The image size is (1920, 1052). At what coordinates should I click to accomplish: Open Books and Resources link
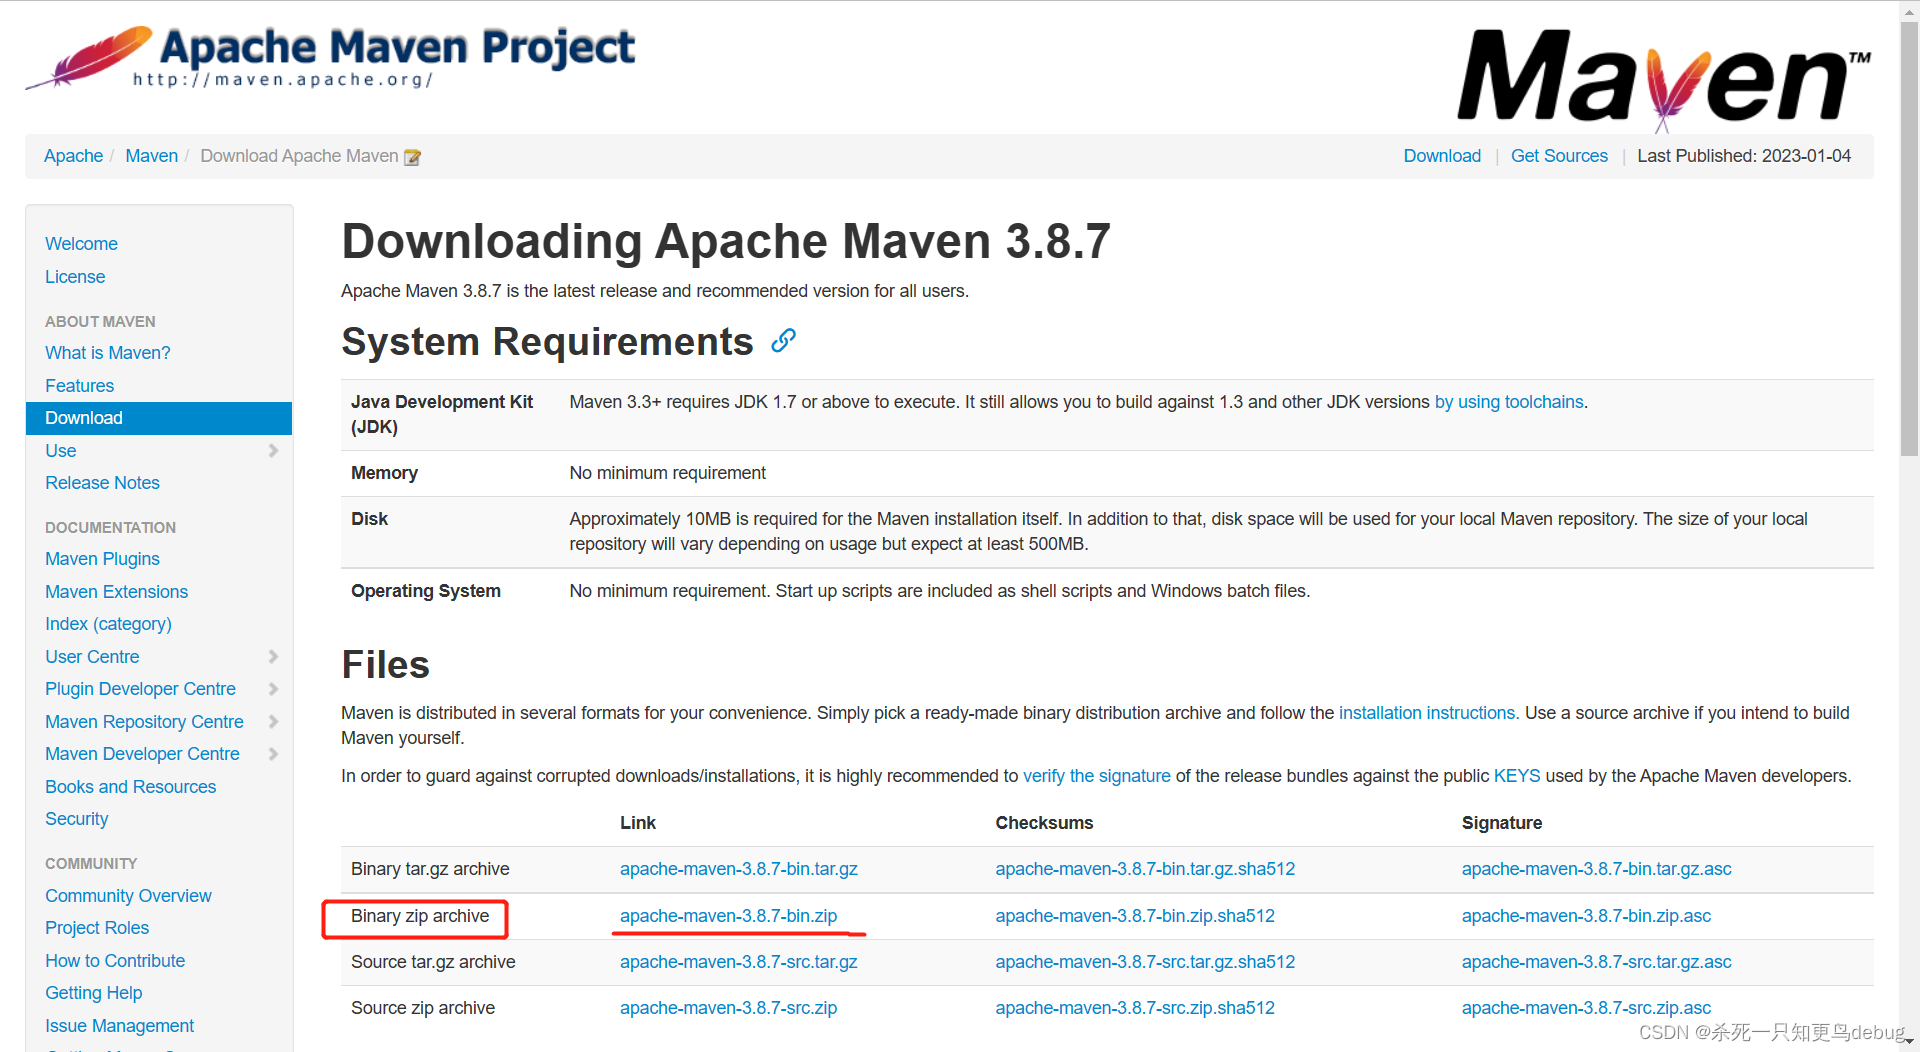pyautogui.click(x=130, y=787)
